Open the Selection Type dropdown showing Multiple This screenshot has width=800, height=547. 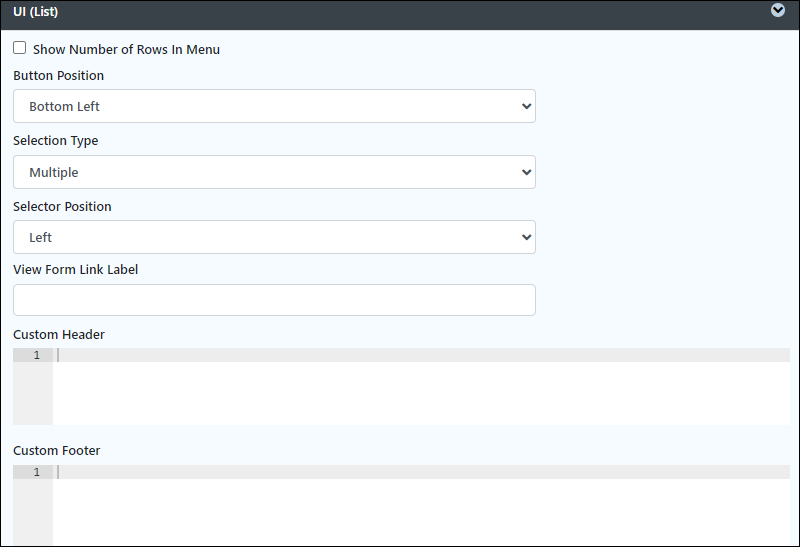(x=274, y=172)
